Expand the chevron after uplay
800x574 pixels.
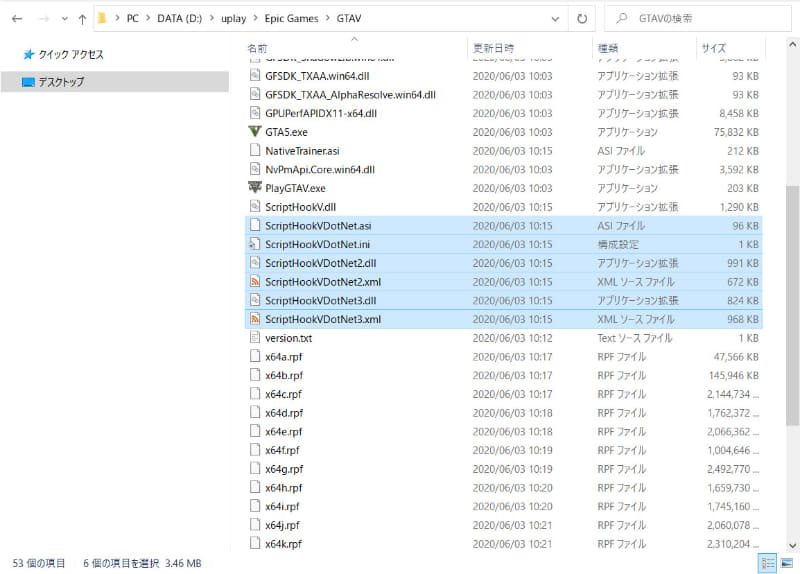(x=256, y=18)
